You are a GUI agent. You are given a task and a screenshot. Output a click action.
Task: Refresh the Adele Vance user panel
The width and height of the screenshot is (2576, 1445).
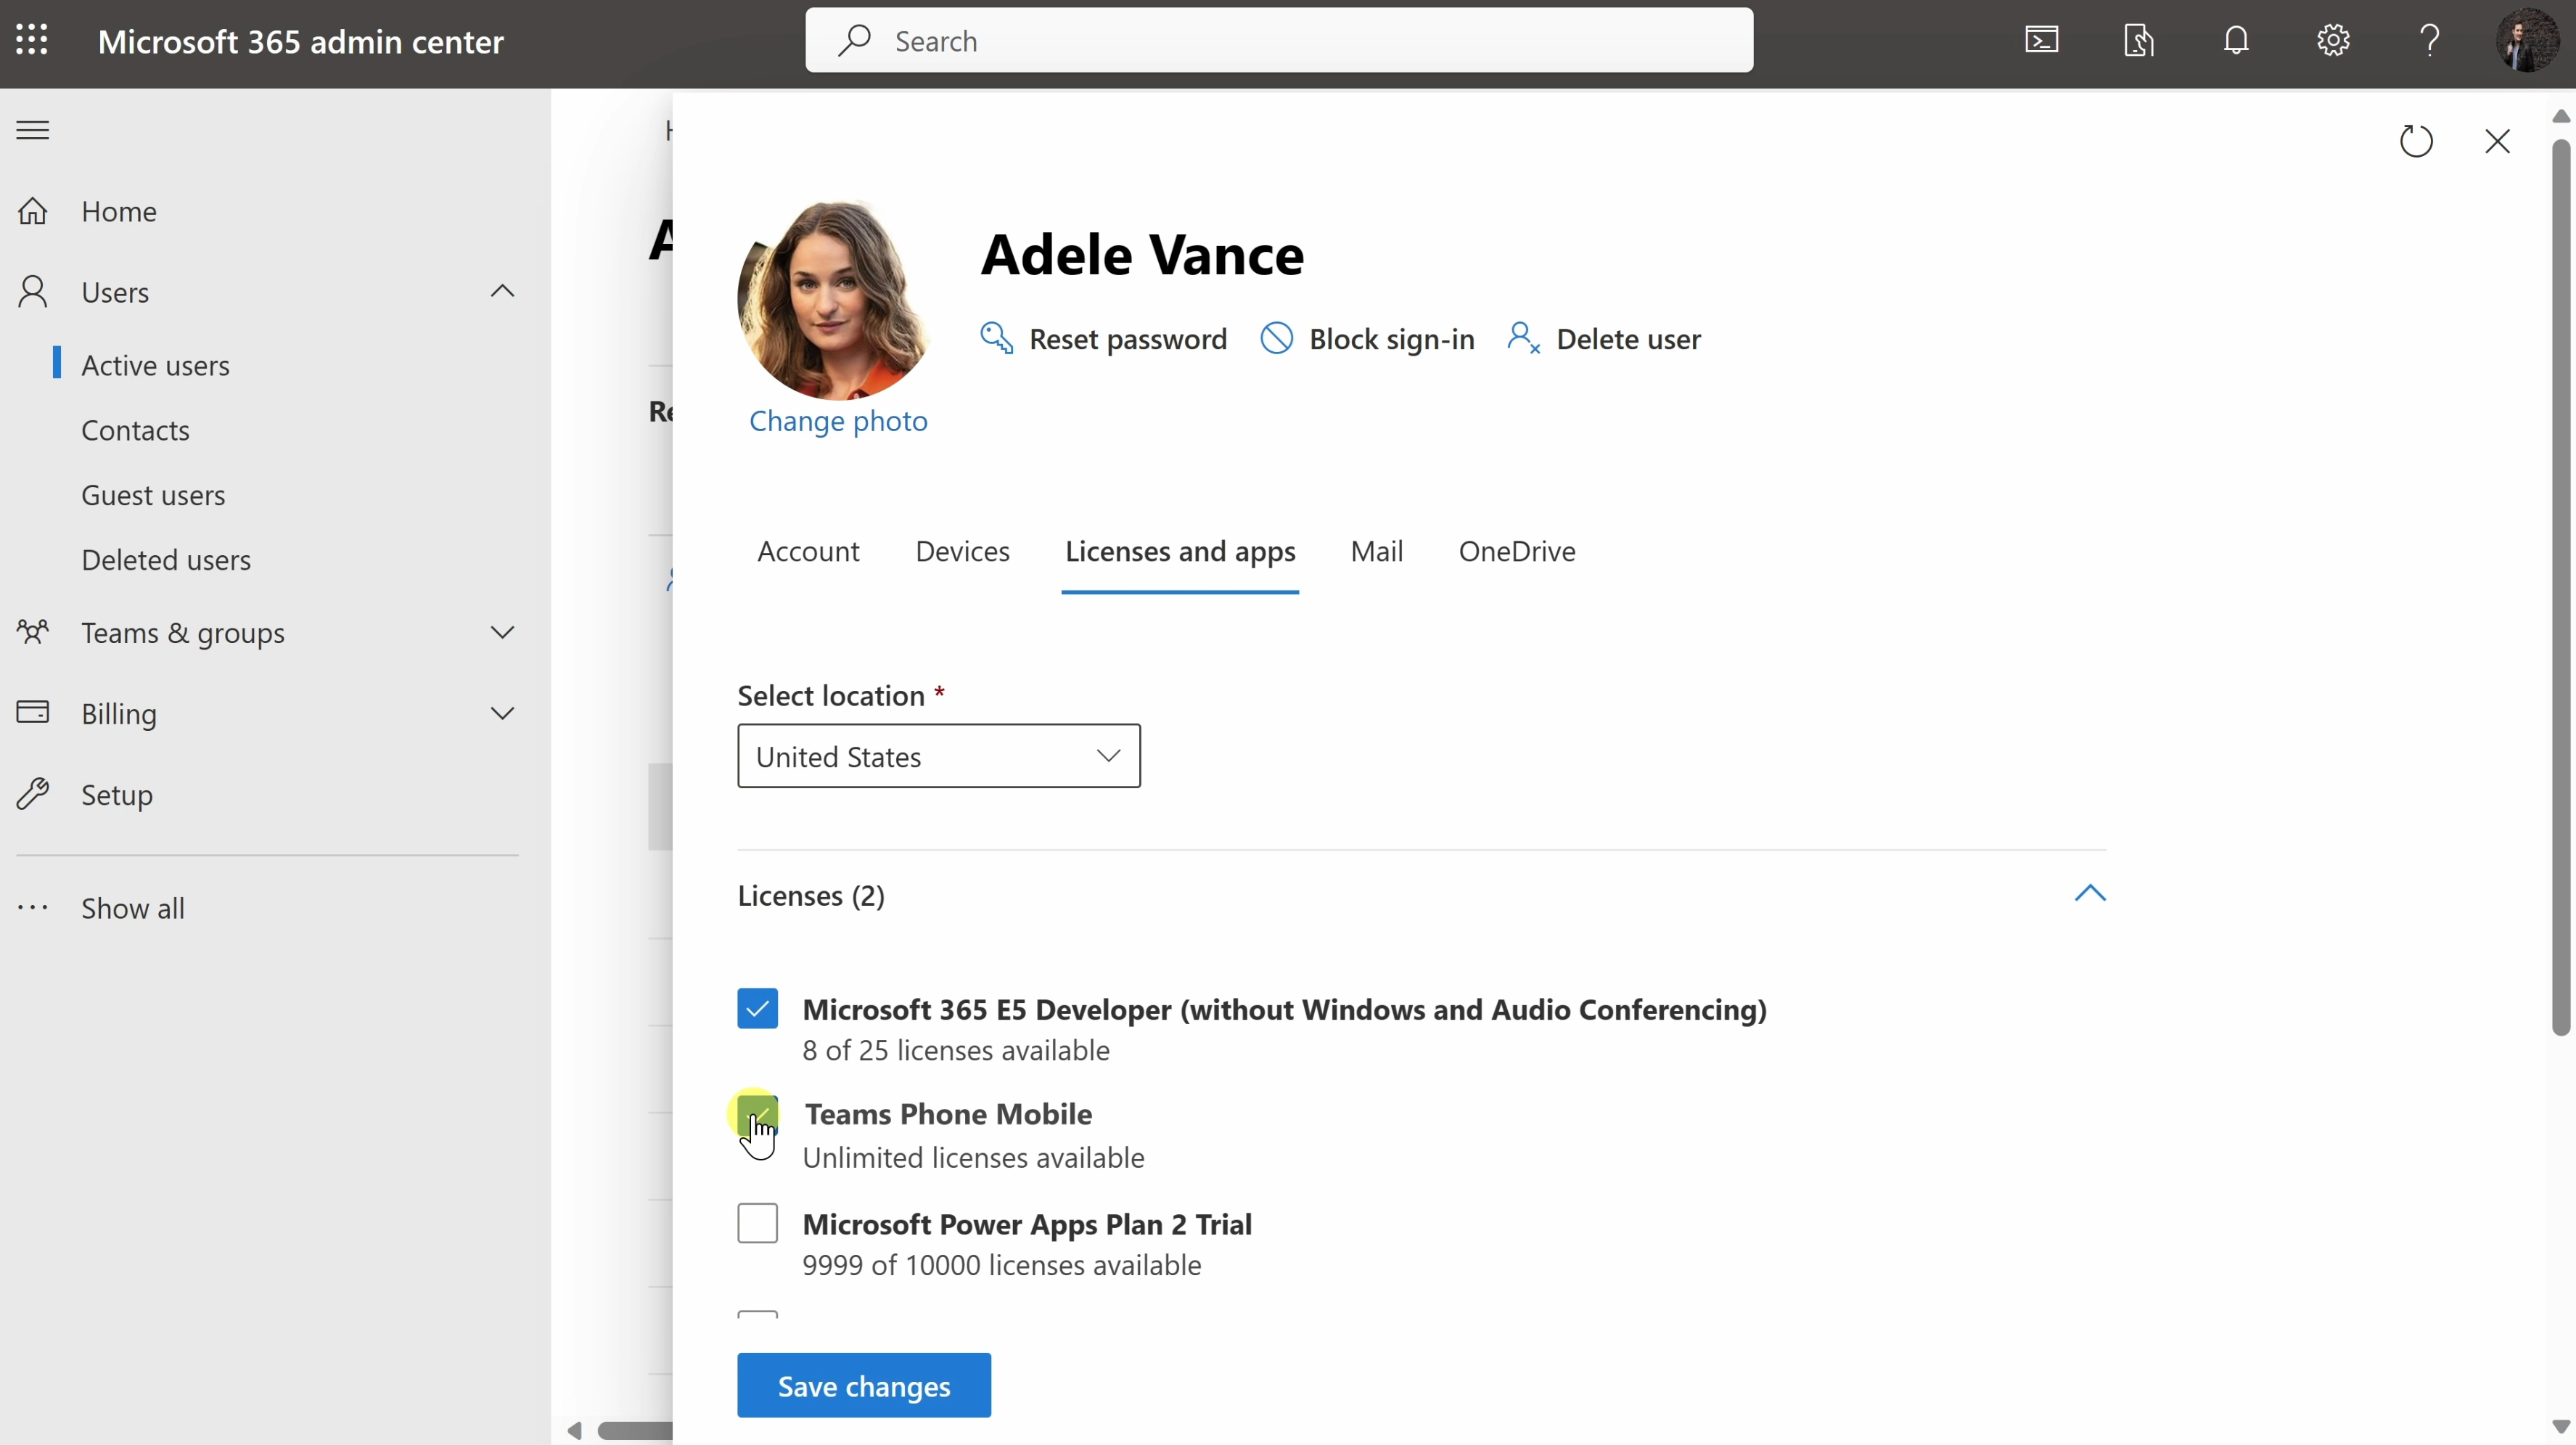pyautogui.click(x=2416, y=141)
